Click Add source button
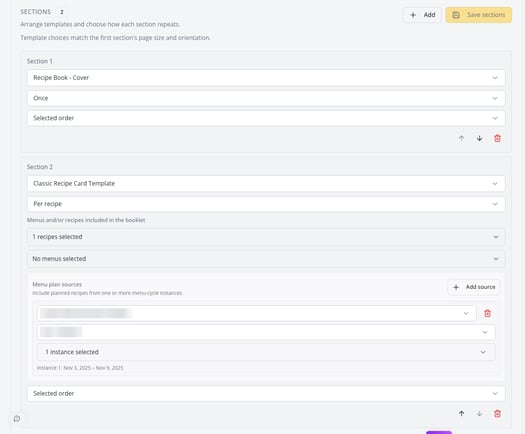Viewport: 525px width, 434px height. (473, 287)
